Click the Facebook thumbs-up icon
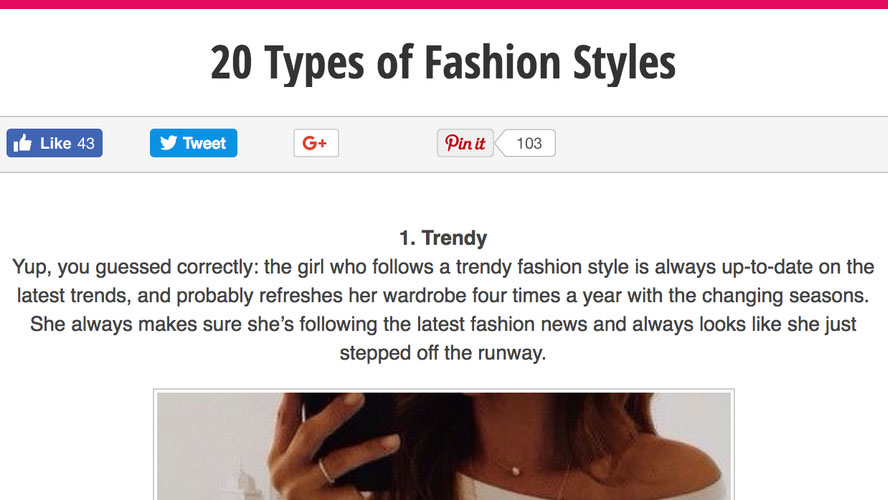This screenshot has width=888, height=500. (23, 143)
